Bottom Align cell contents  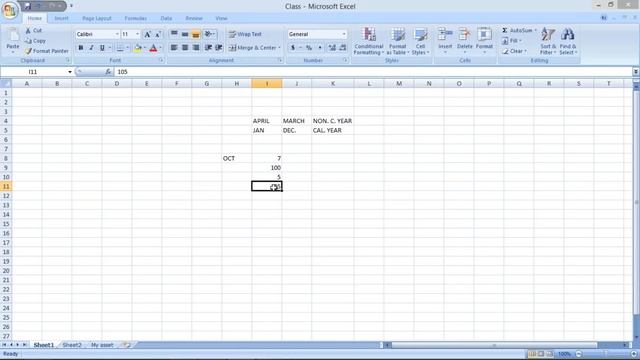pos(196,34)
